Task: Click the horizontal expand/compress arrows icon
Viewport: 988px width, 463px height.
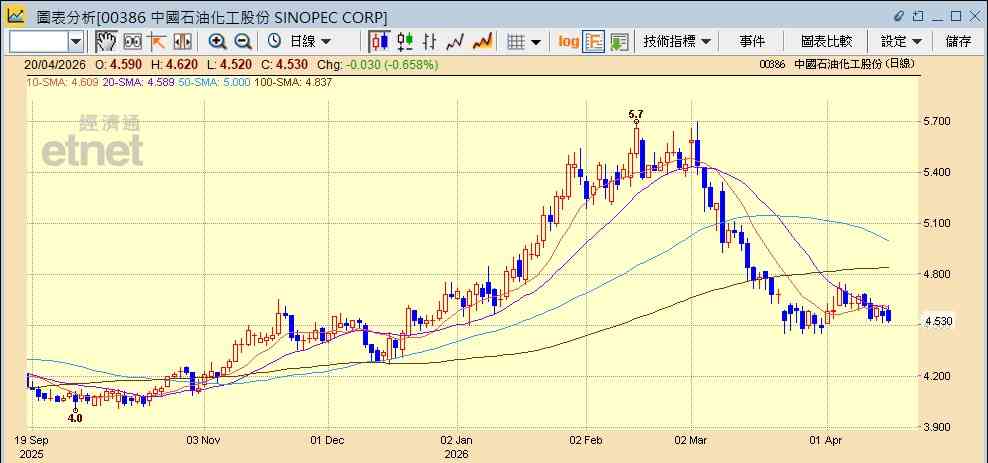Action: pos(182,42)
